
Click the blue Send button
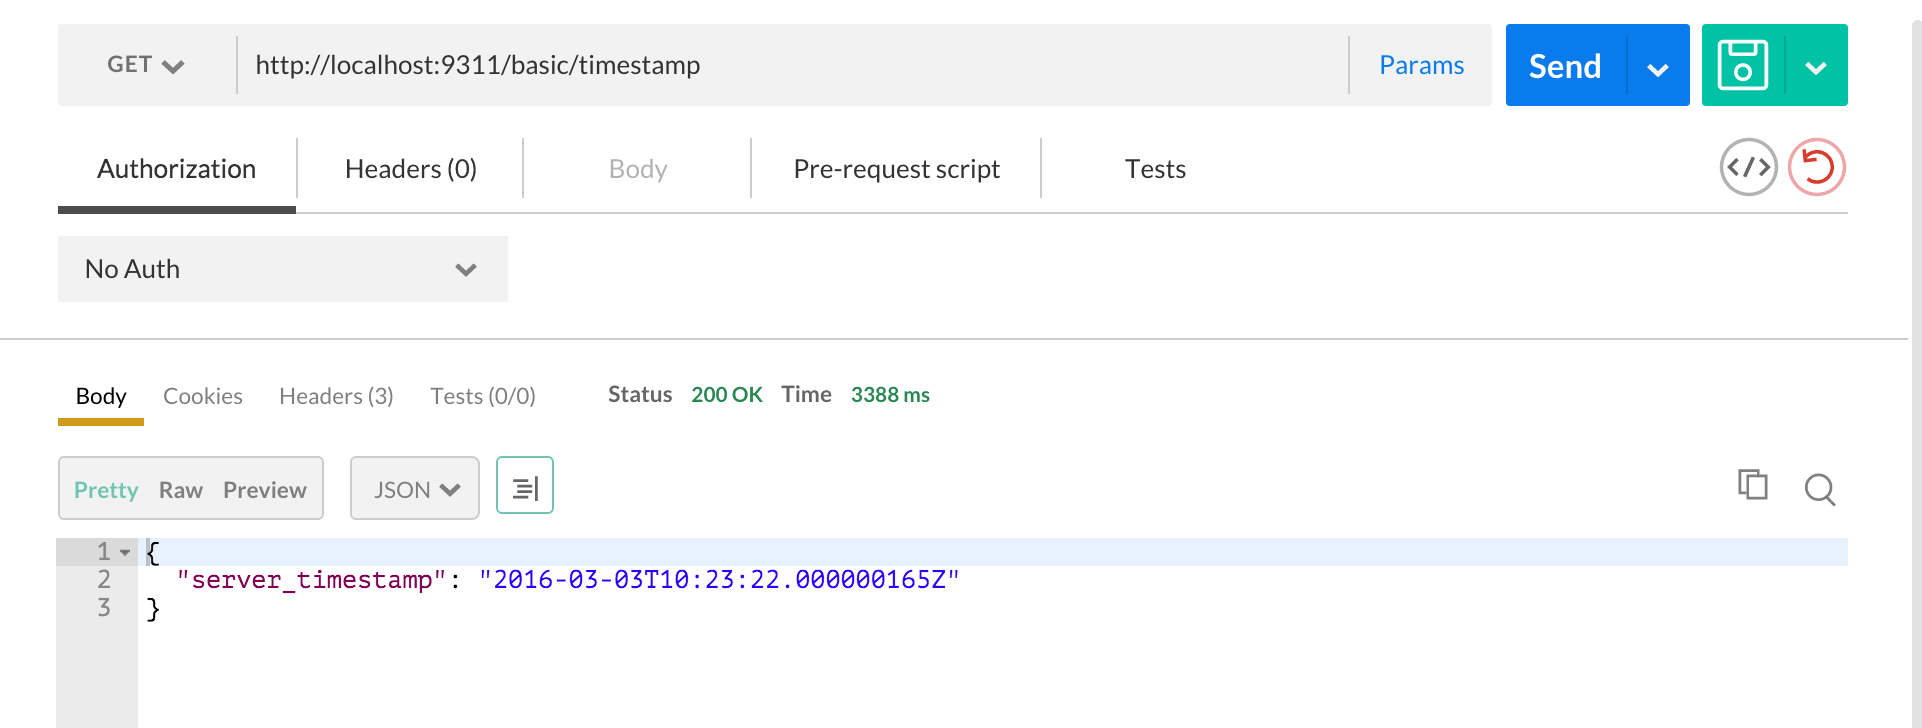tap(1565, 66)
